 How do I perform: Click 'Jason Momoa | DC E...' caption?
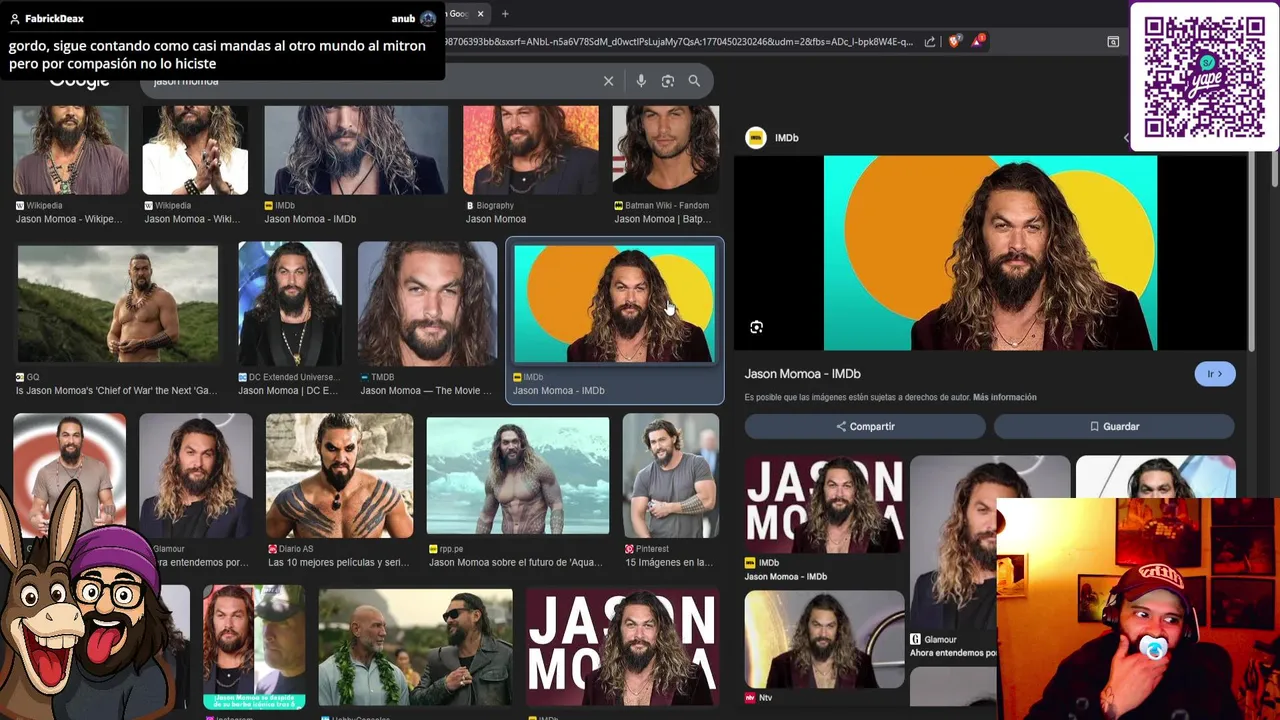pos(288,391)
